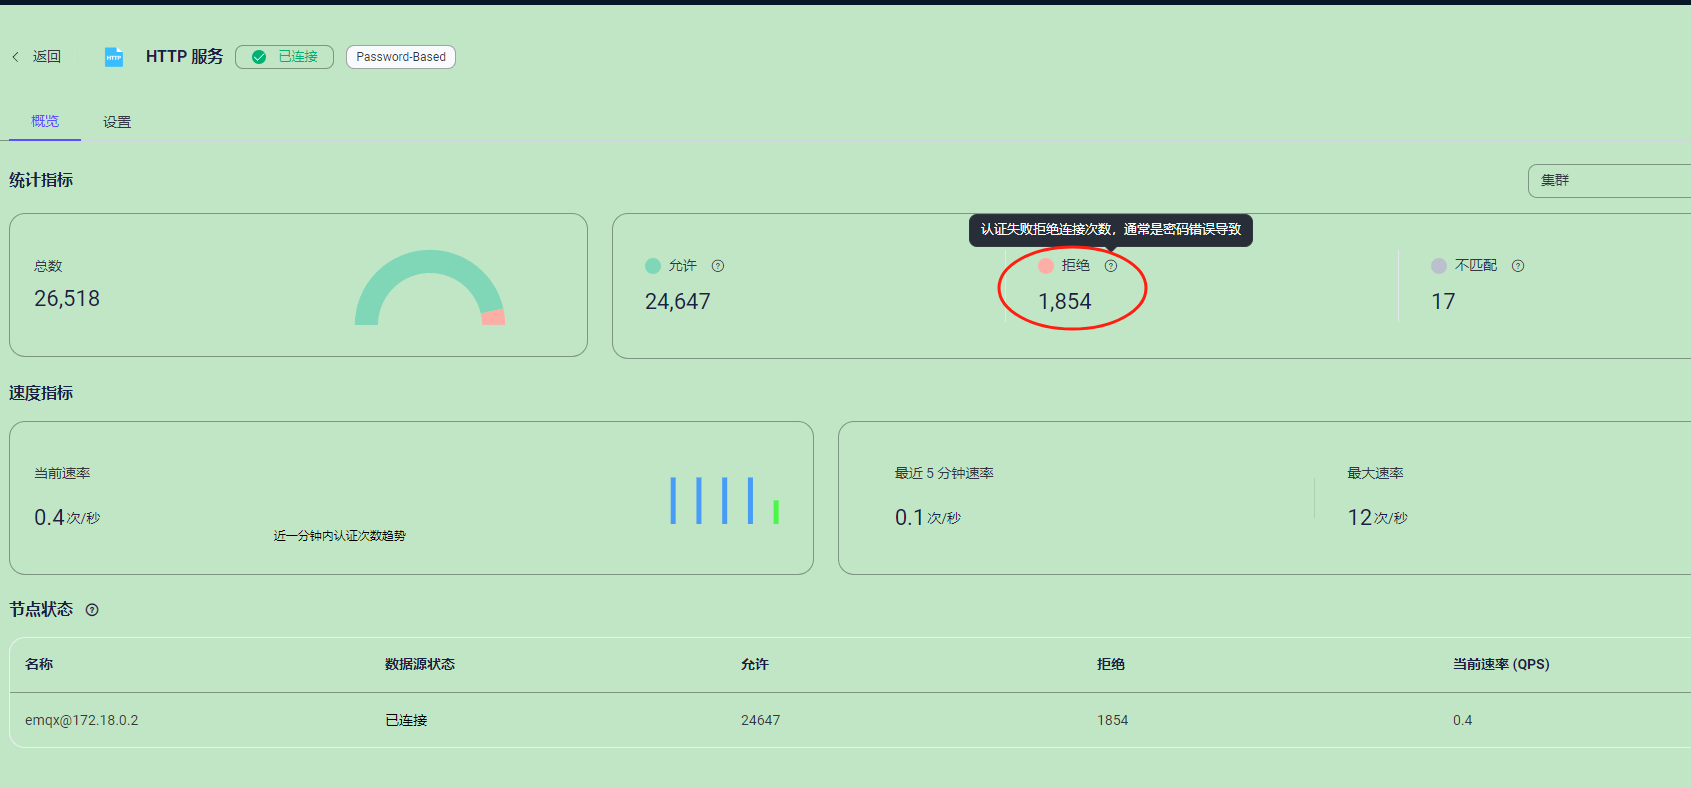1691x788 pixels.
Task: Click the 最大速率 value 12
Action: tap(1359, 517)
